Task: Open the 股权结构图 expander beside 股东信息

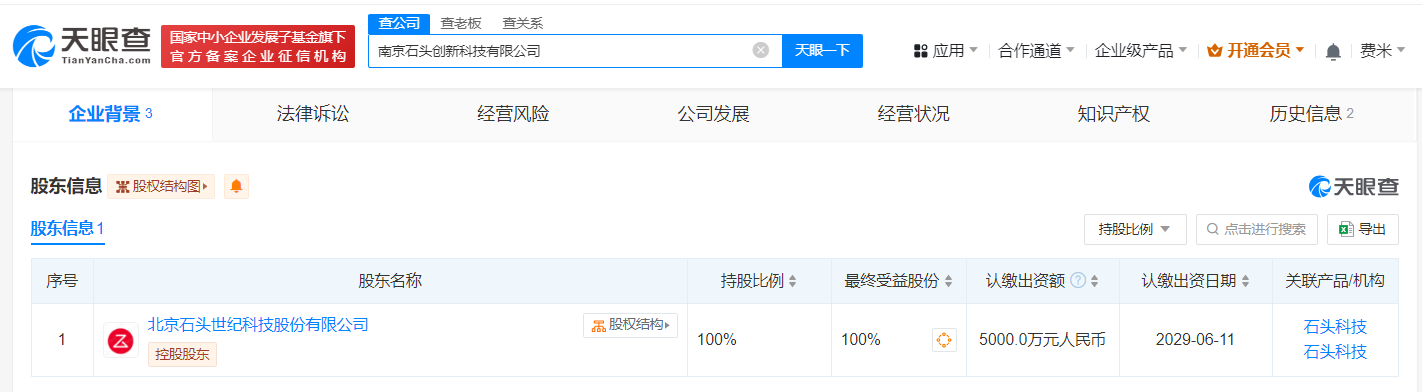Action: click(x=161, y=186)
